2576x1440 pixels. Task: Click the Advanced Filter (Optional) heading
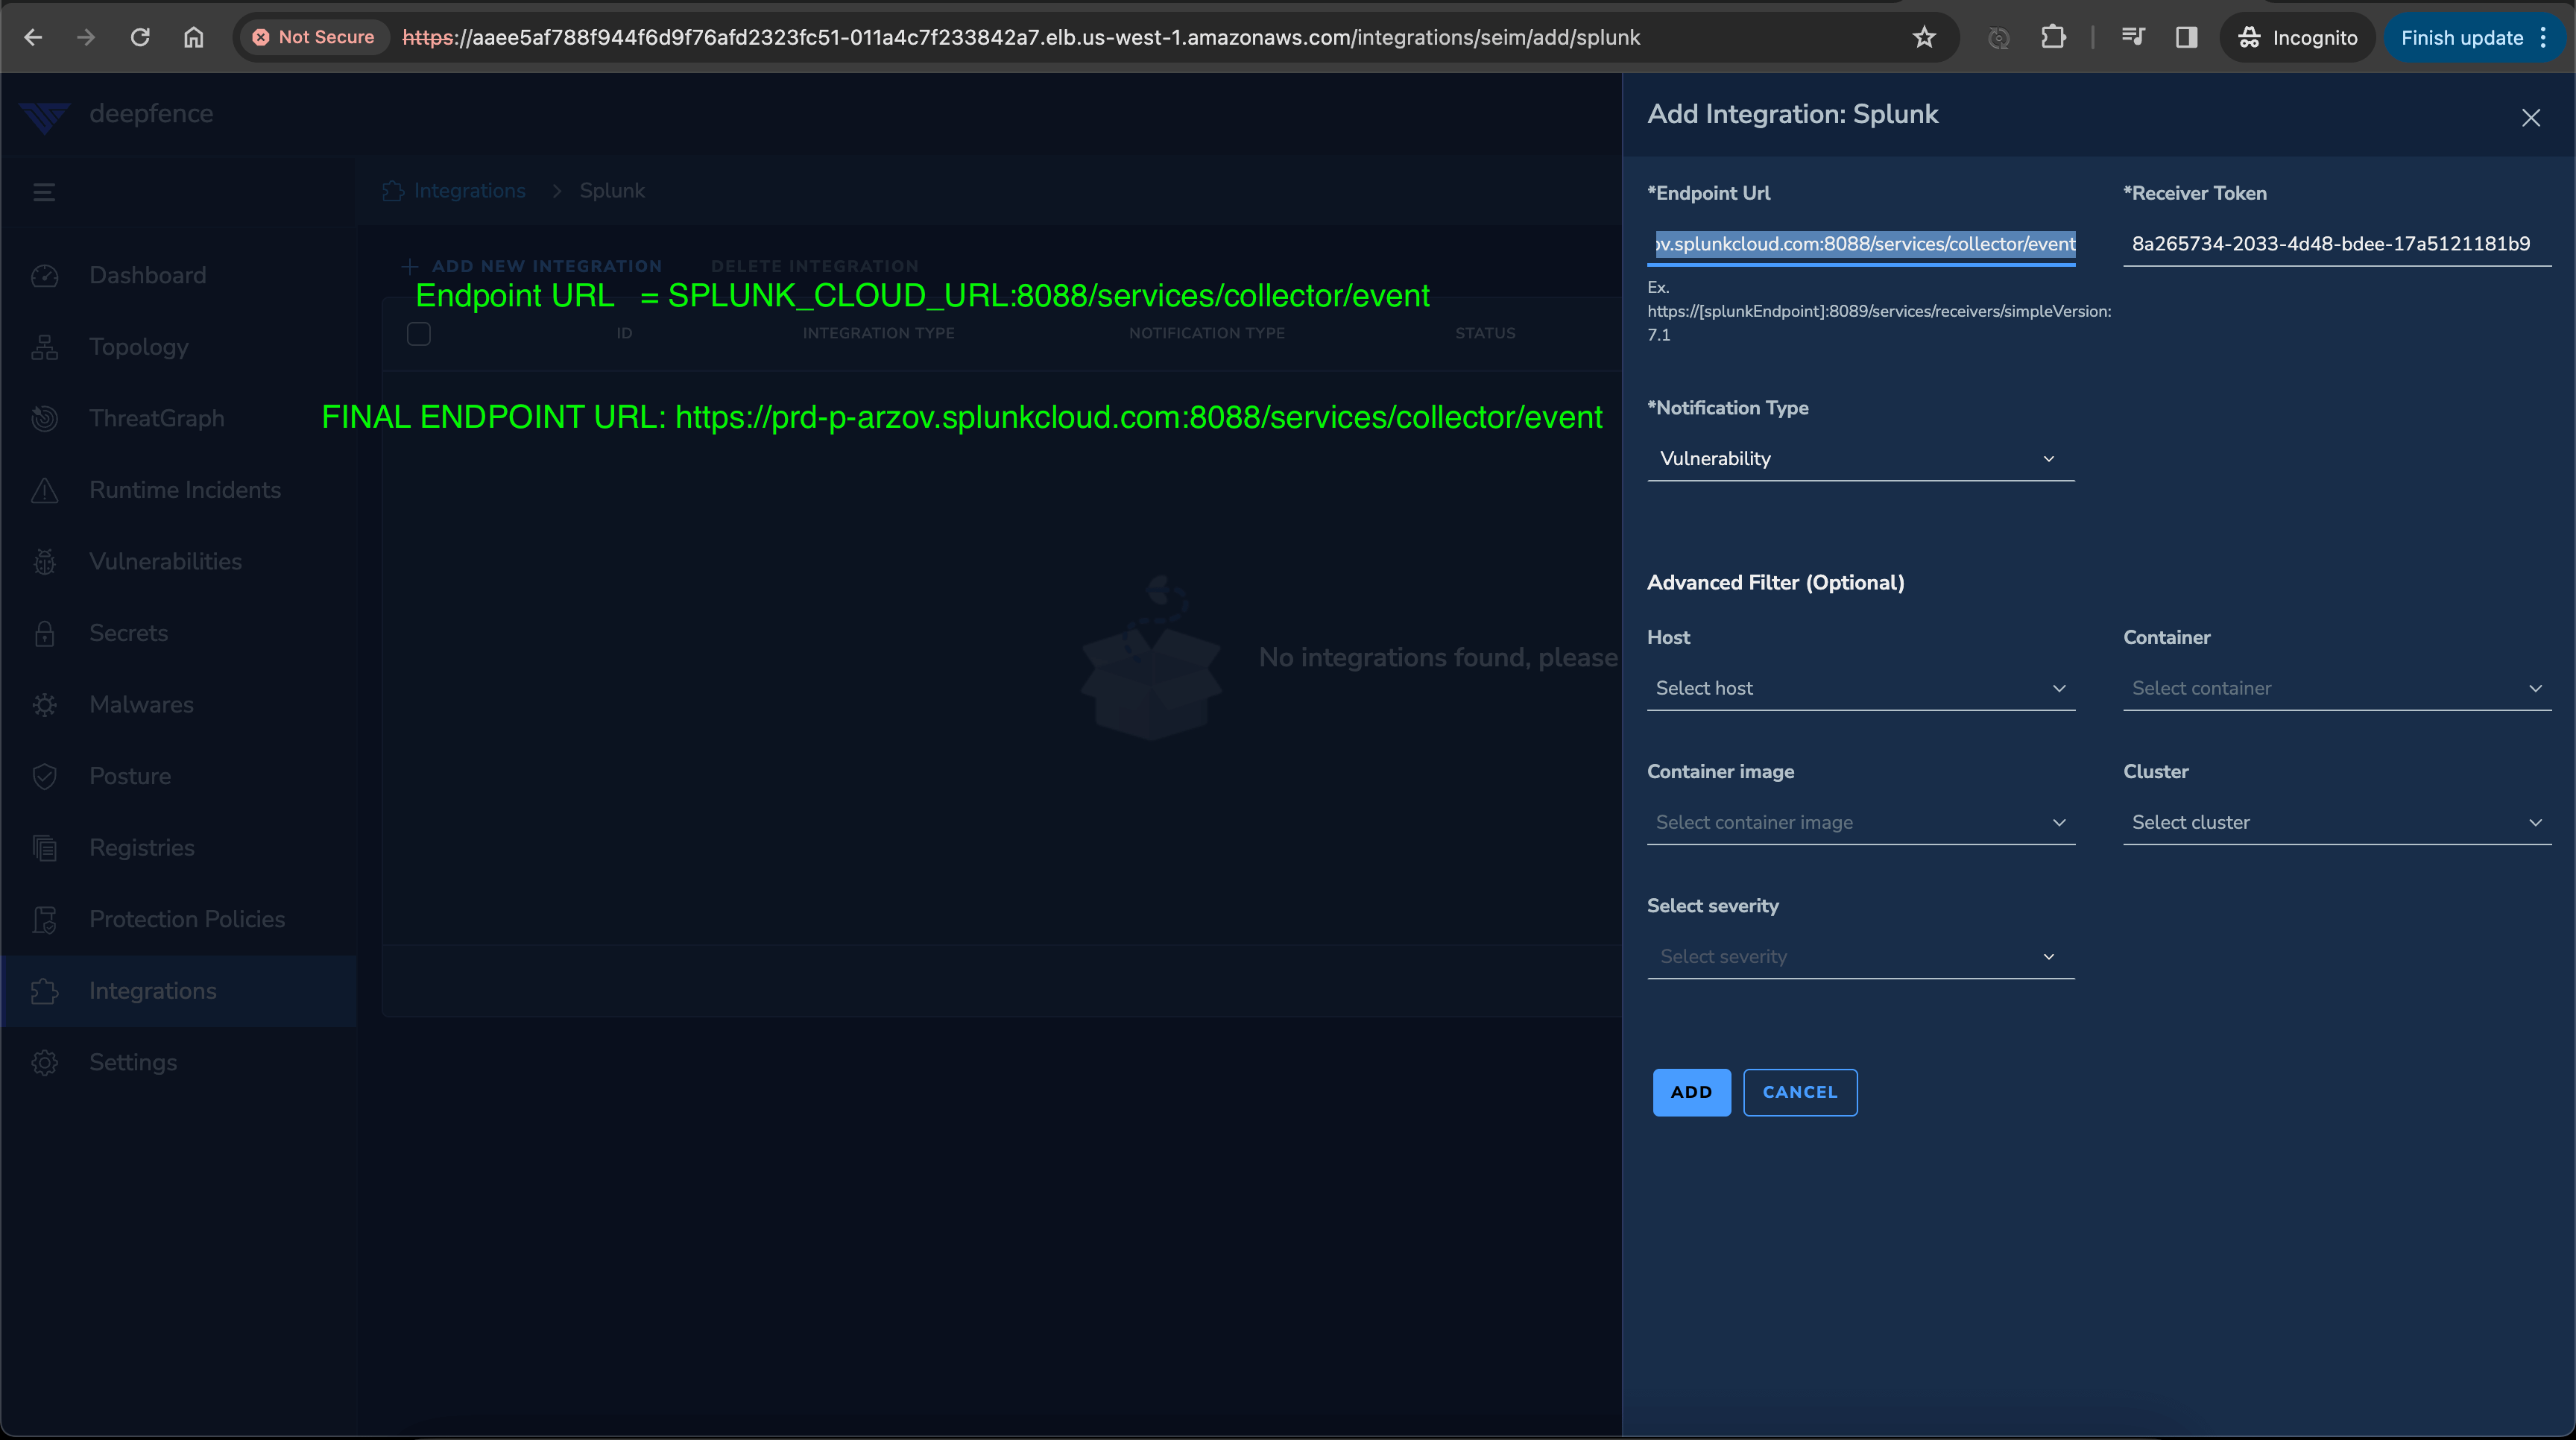(1776, 583)
